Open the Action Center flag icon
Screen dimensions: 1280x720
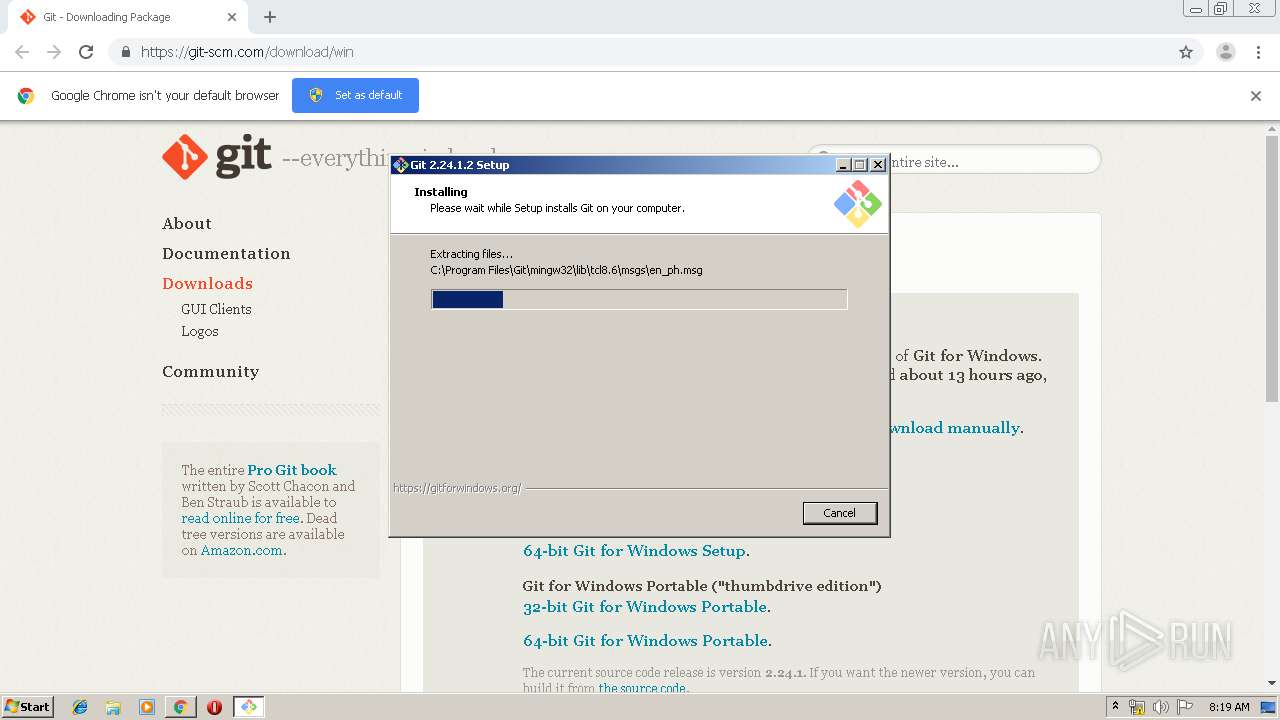point(1185,707)
